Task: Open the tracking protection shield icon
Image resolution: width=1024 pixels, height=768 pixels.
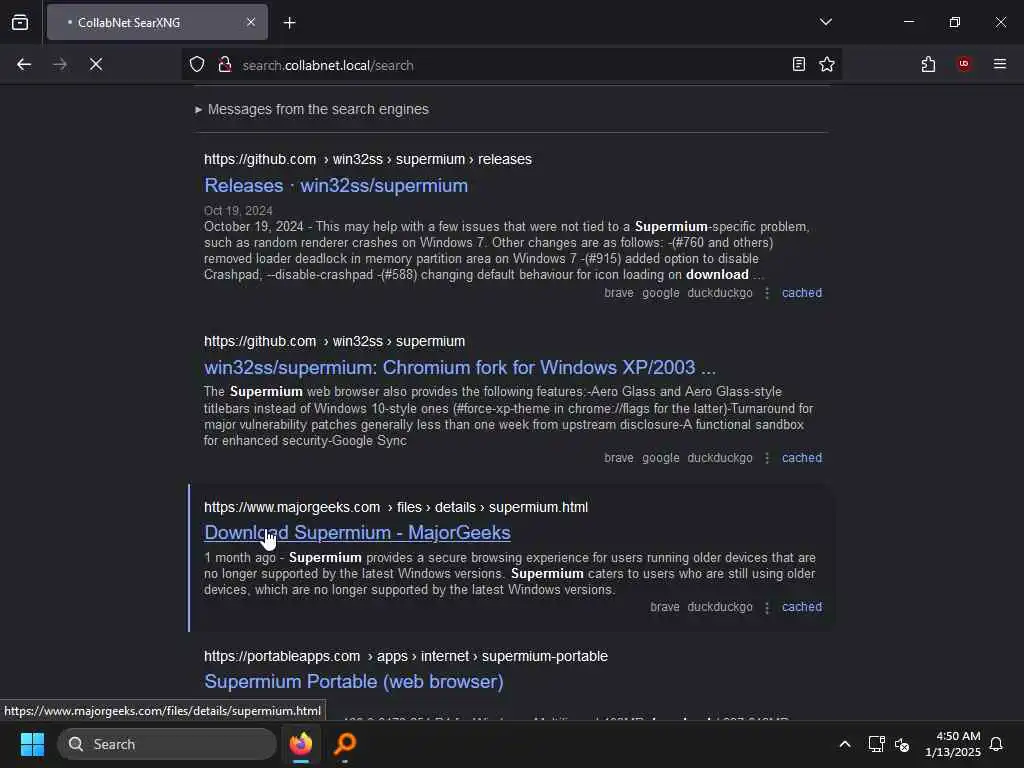Action: tap(197, 65)
